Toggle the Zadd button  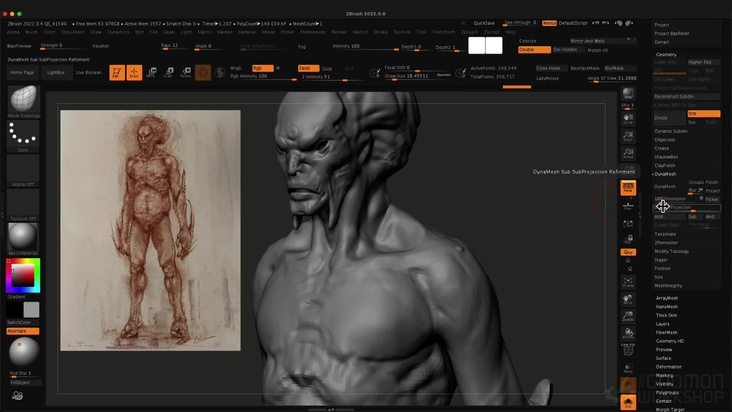click(308, 68)
